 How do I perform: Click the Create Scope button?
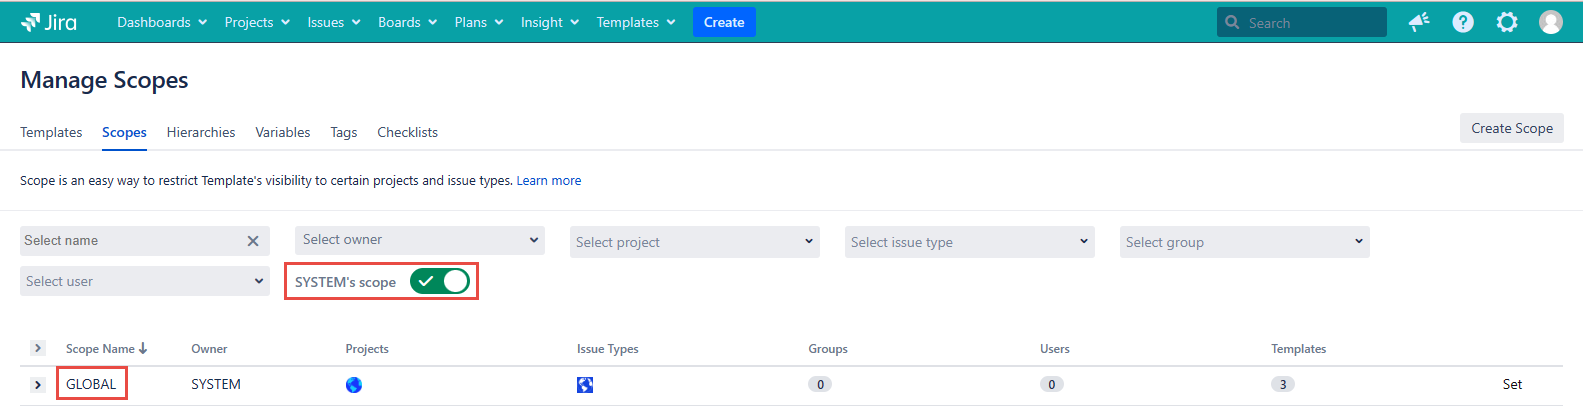(1511, 128)
